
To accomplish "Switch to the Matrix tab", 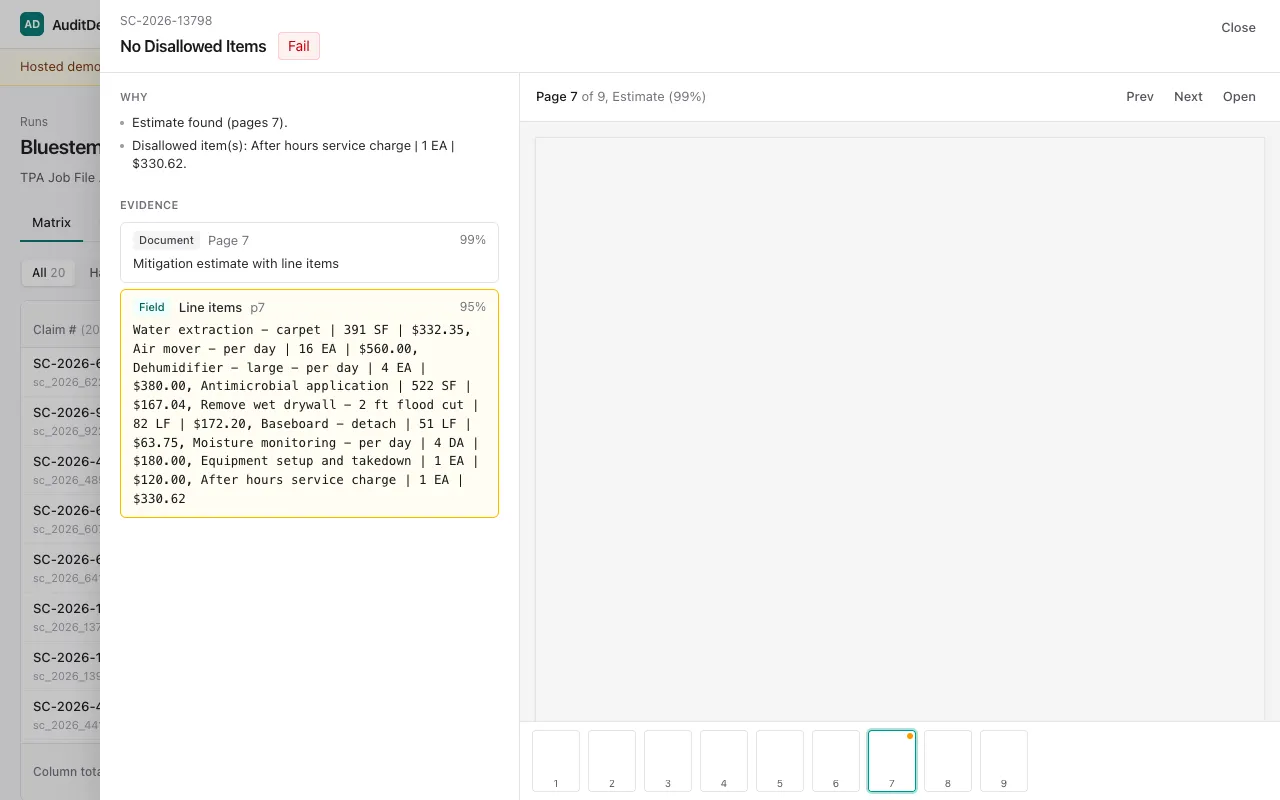I will pyautogui.click(x=51, y=222).
